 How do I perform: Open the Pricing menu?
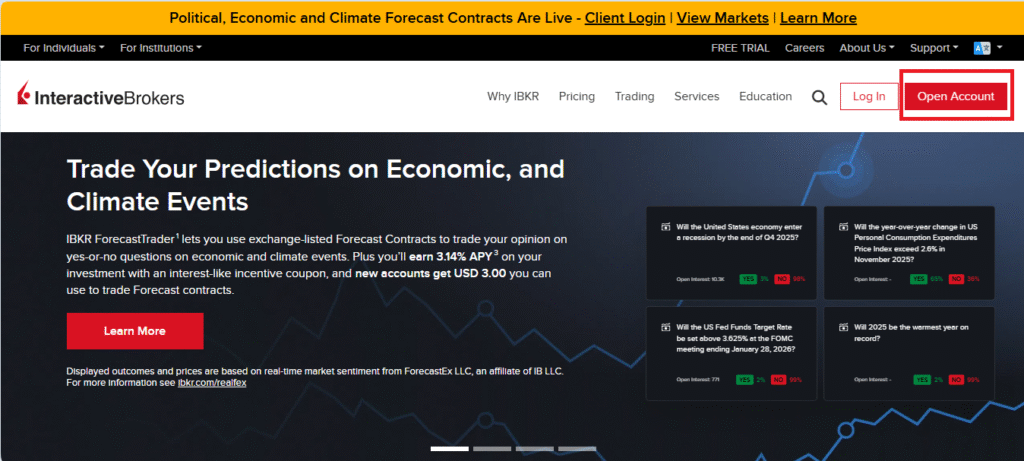coord(577,97)
